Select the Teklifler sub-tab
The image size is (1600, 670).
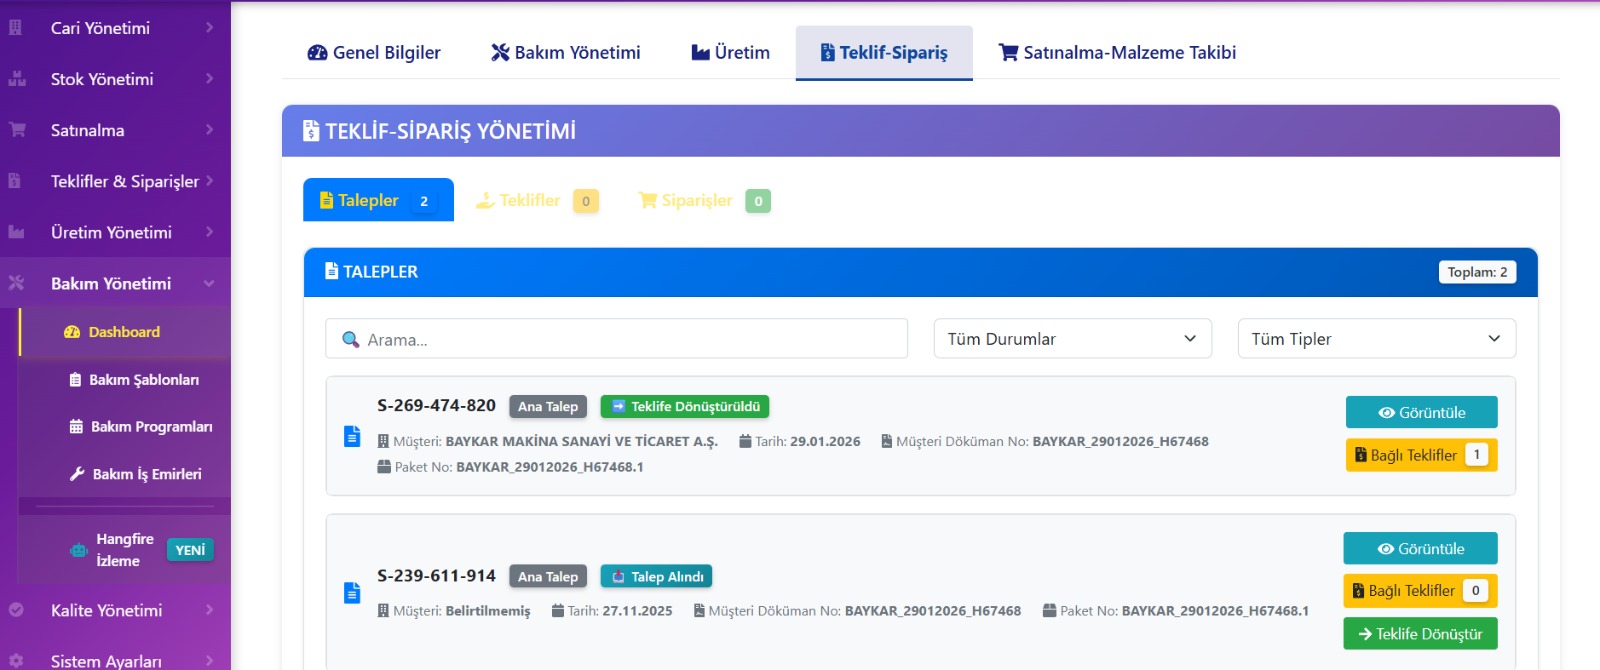click(x=530, y=201)
